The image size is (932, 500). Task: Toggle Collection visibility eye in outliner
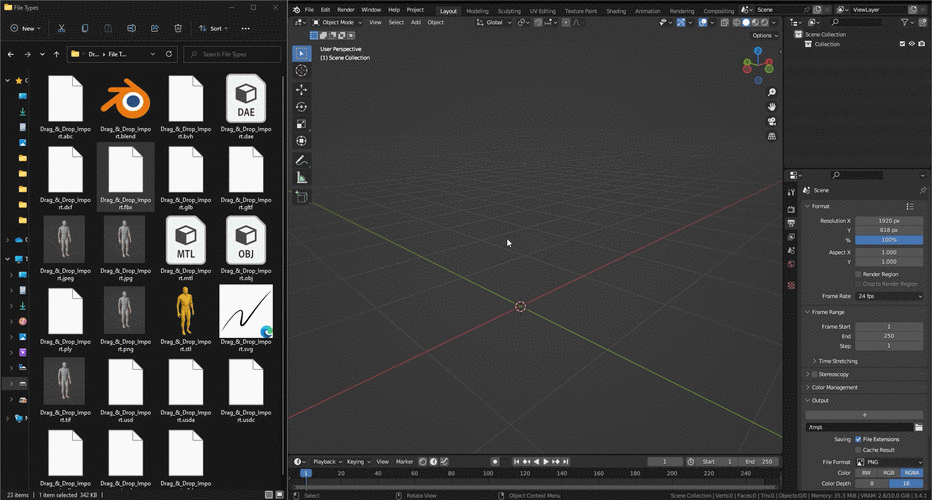[911, 44]
